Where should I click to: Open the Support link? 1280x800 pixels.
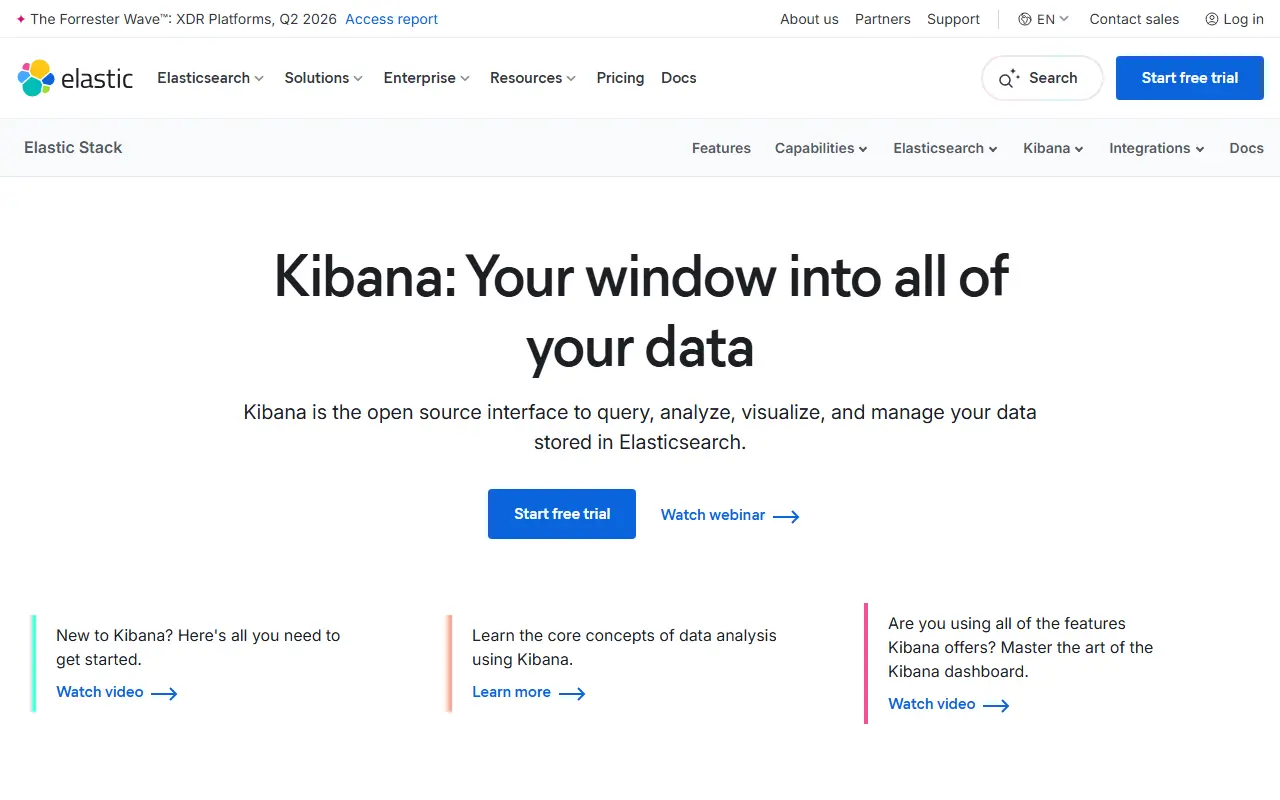click(x=953, y=19)
